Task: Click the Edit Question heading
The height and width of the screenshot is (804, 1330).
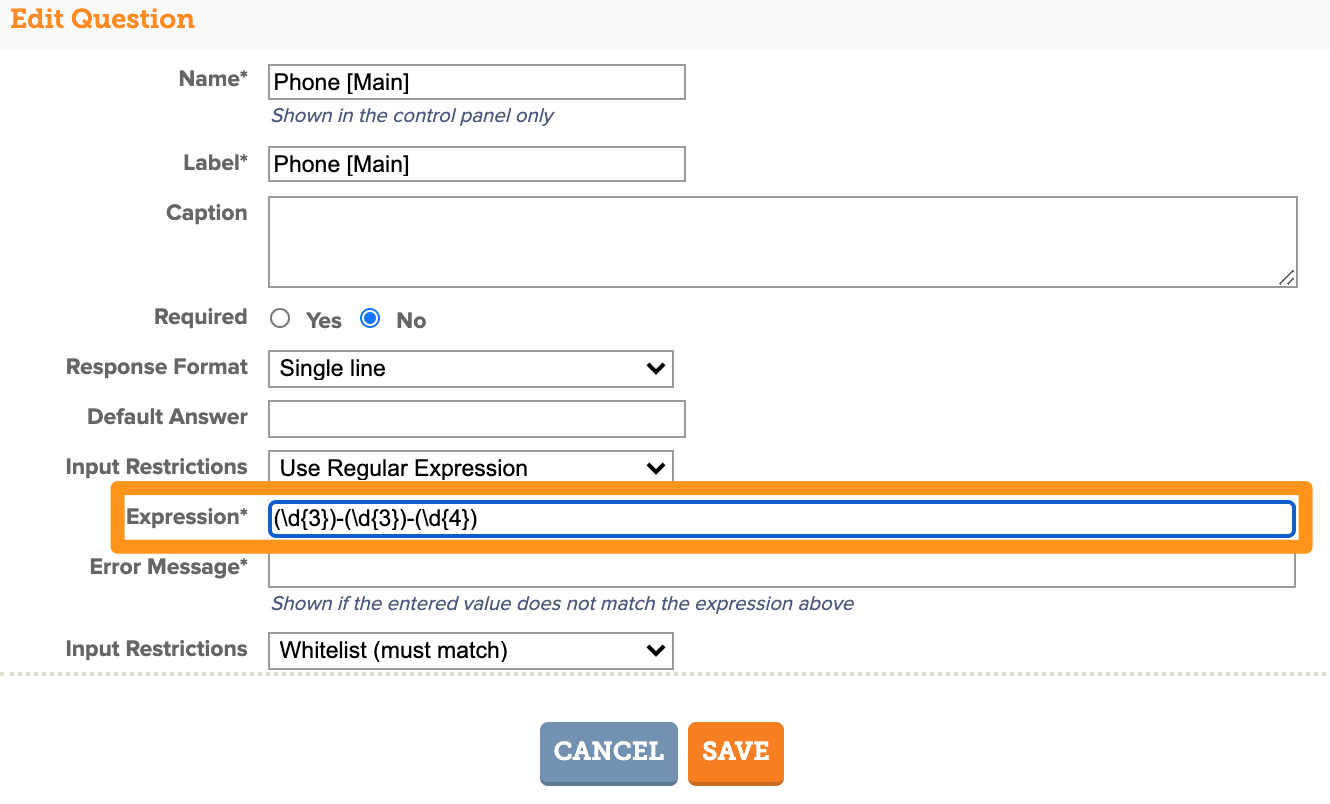Action: coord(102,19)
